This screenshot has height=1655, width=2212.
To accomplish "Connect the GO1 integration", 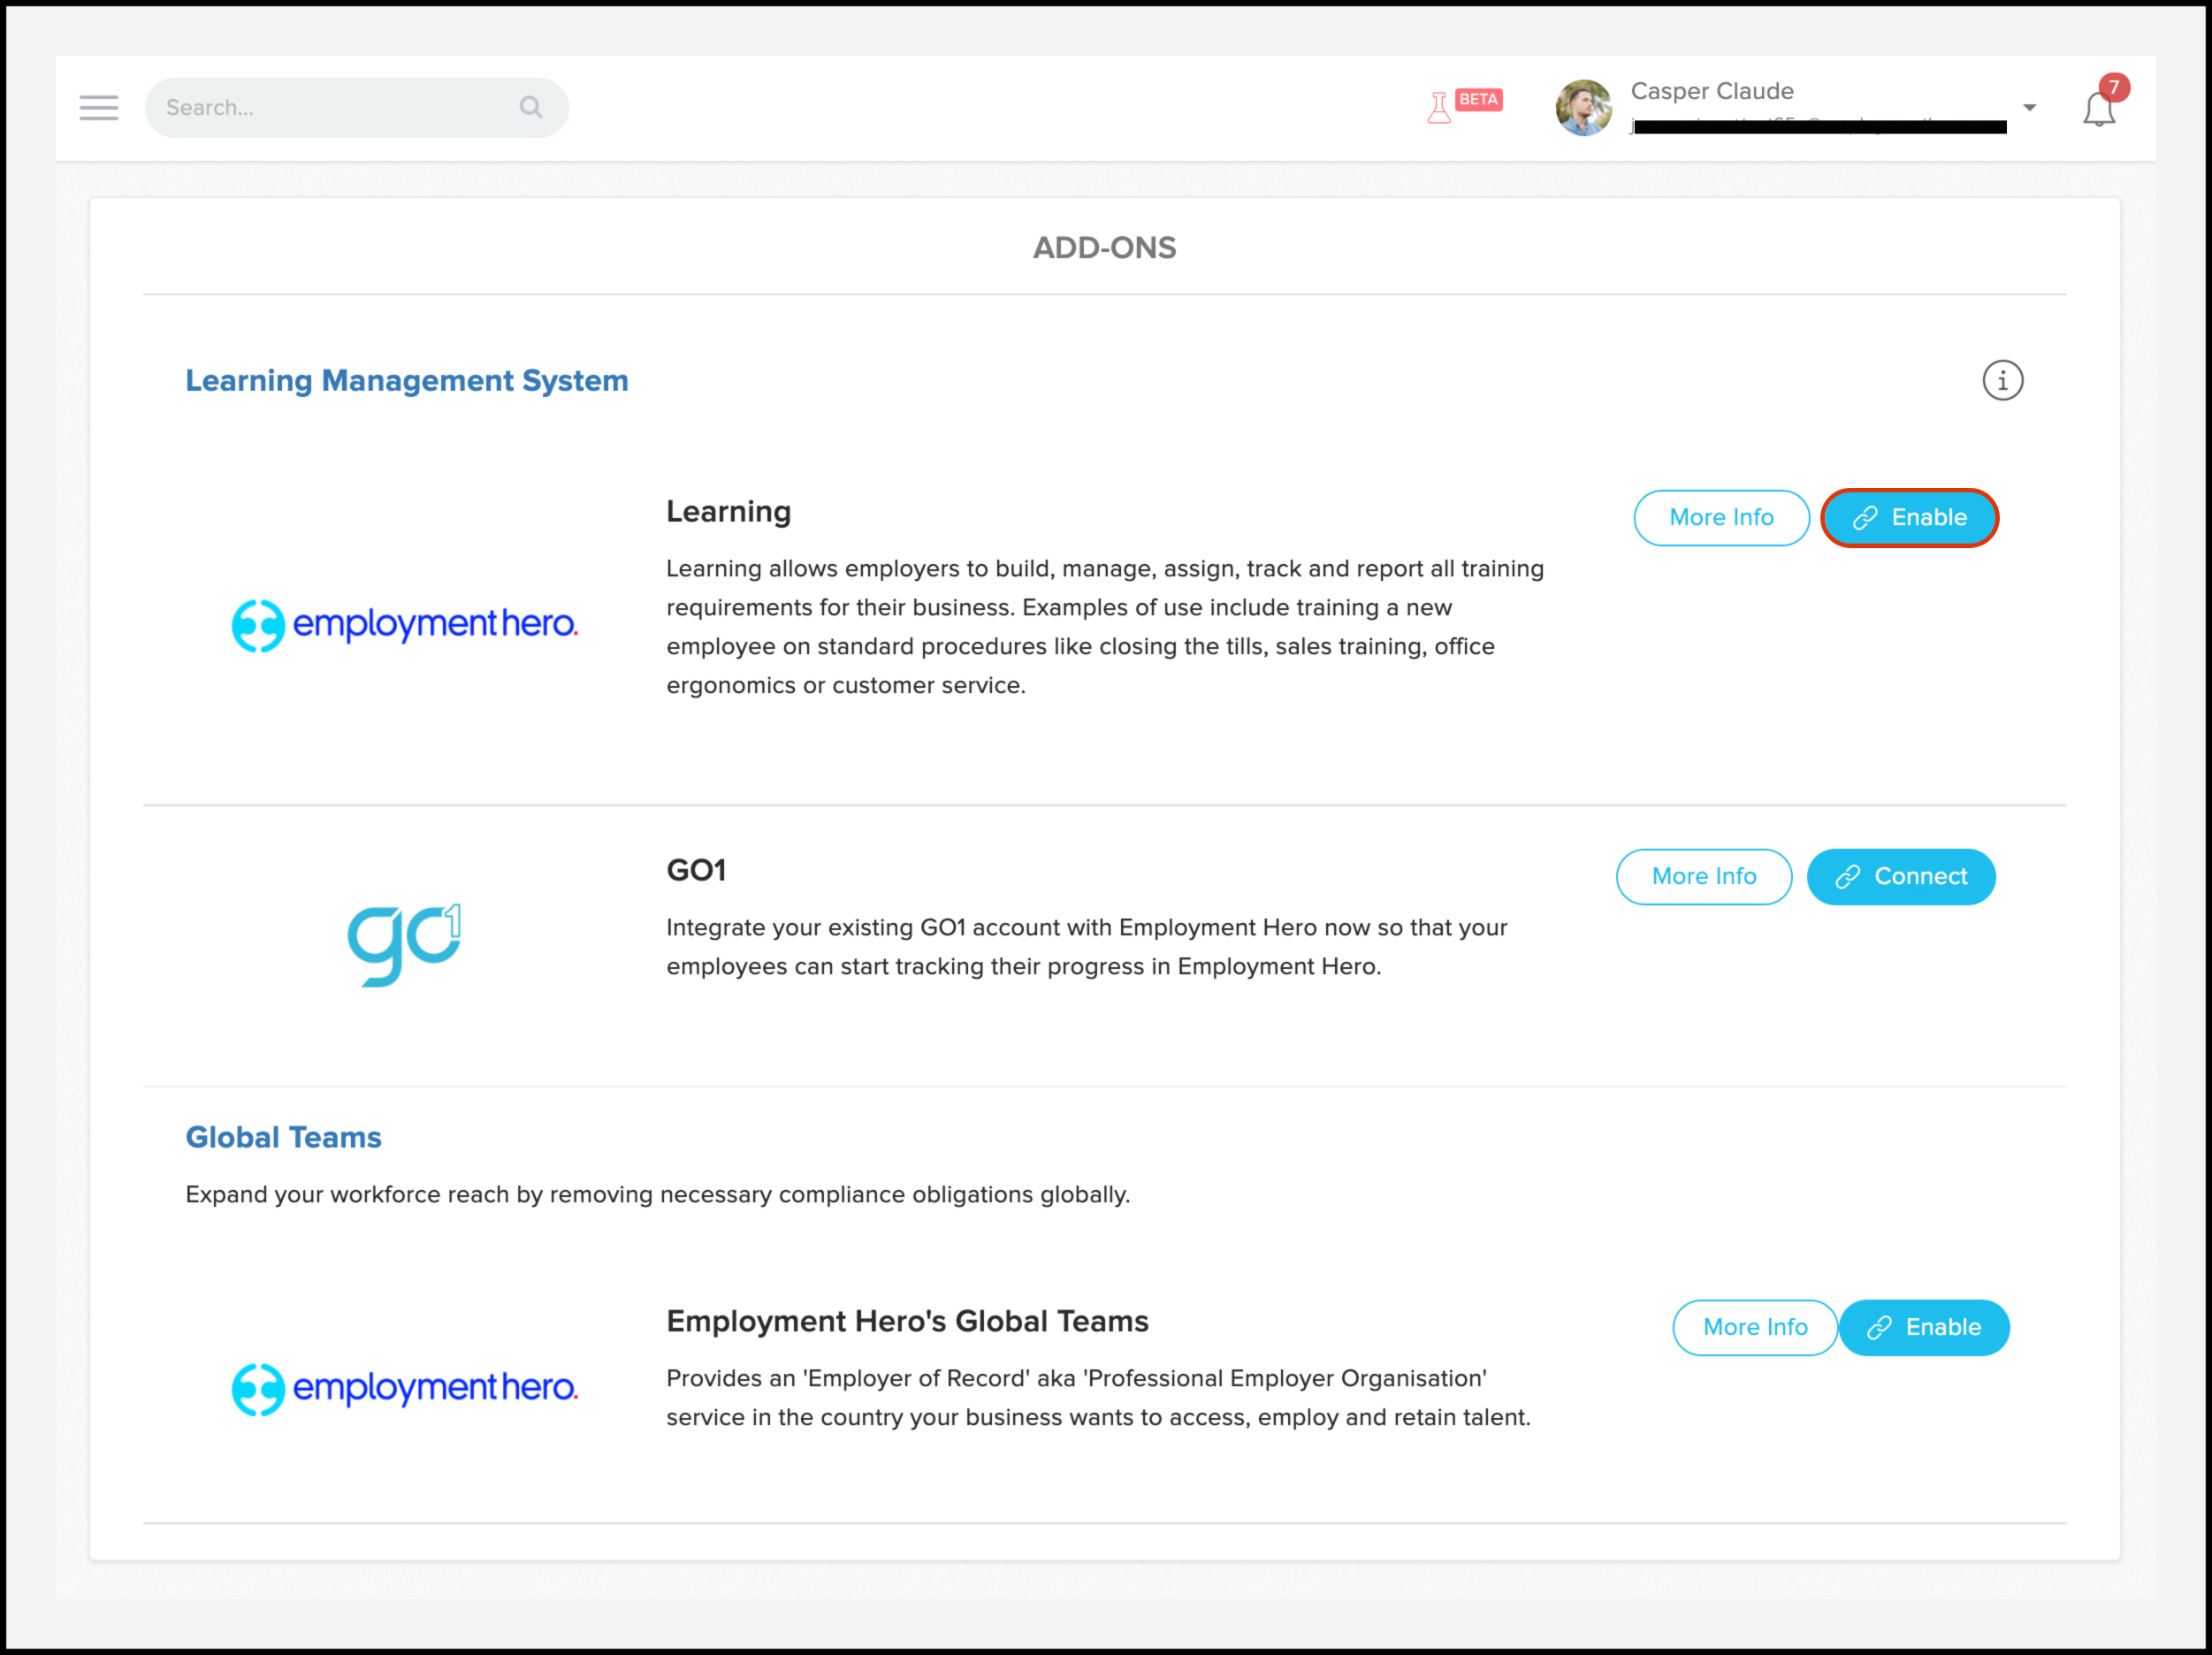I will (1900, 876).
